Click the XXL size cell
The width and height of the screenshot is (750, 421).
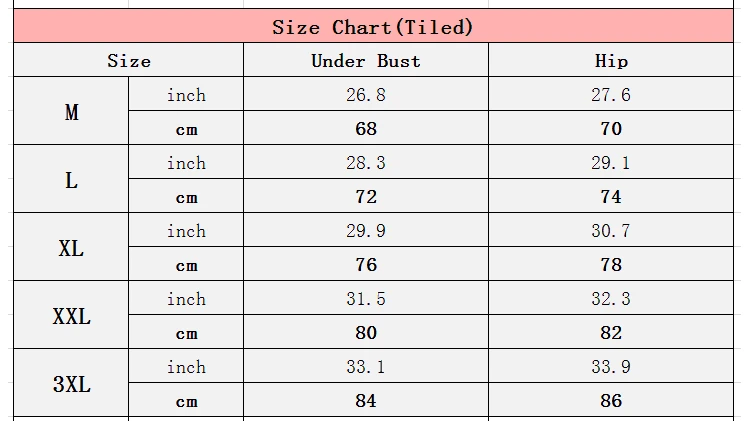click(71, 315)
